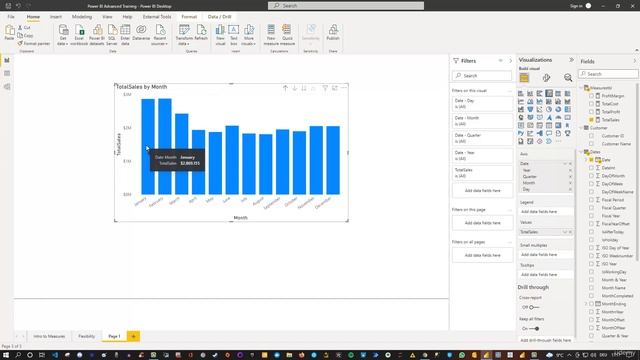Check the DayOfMonth field
640x360 pixels.
tap(591, 176)
